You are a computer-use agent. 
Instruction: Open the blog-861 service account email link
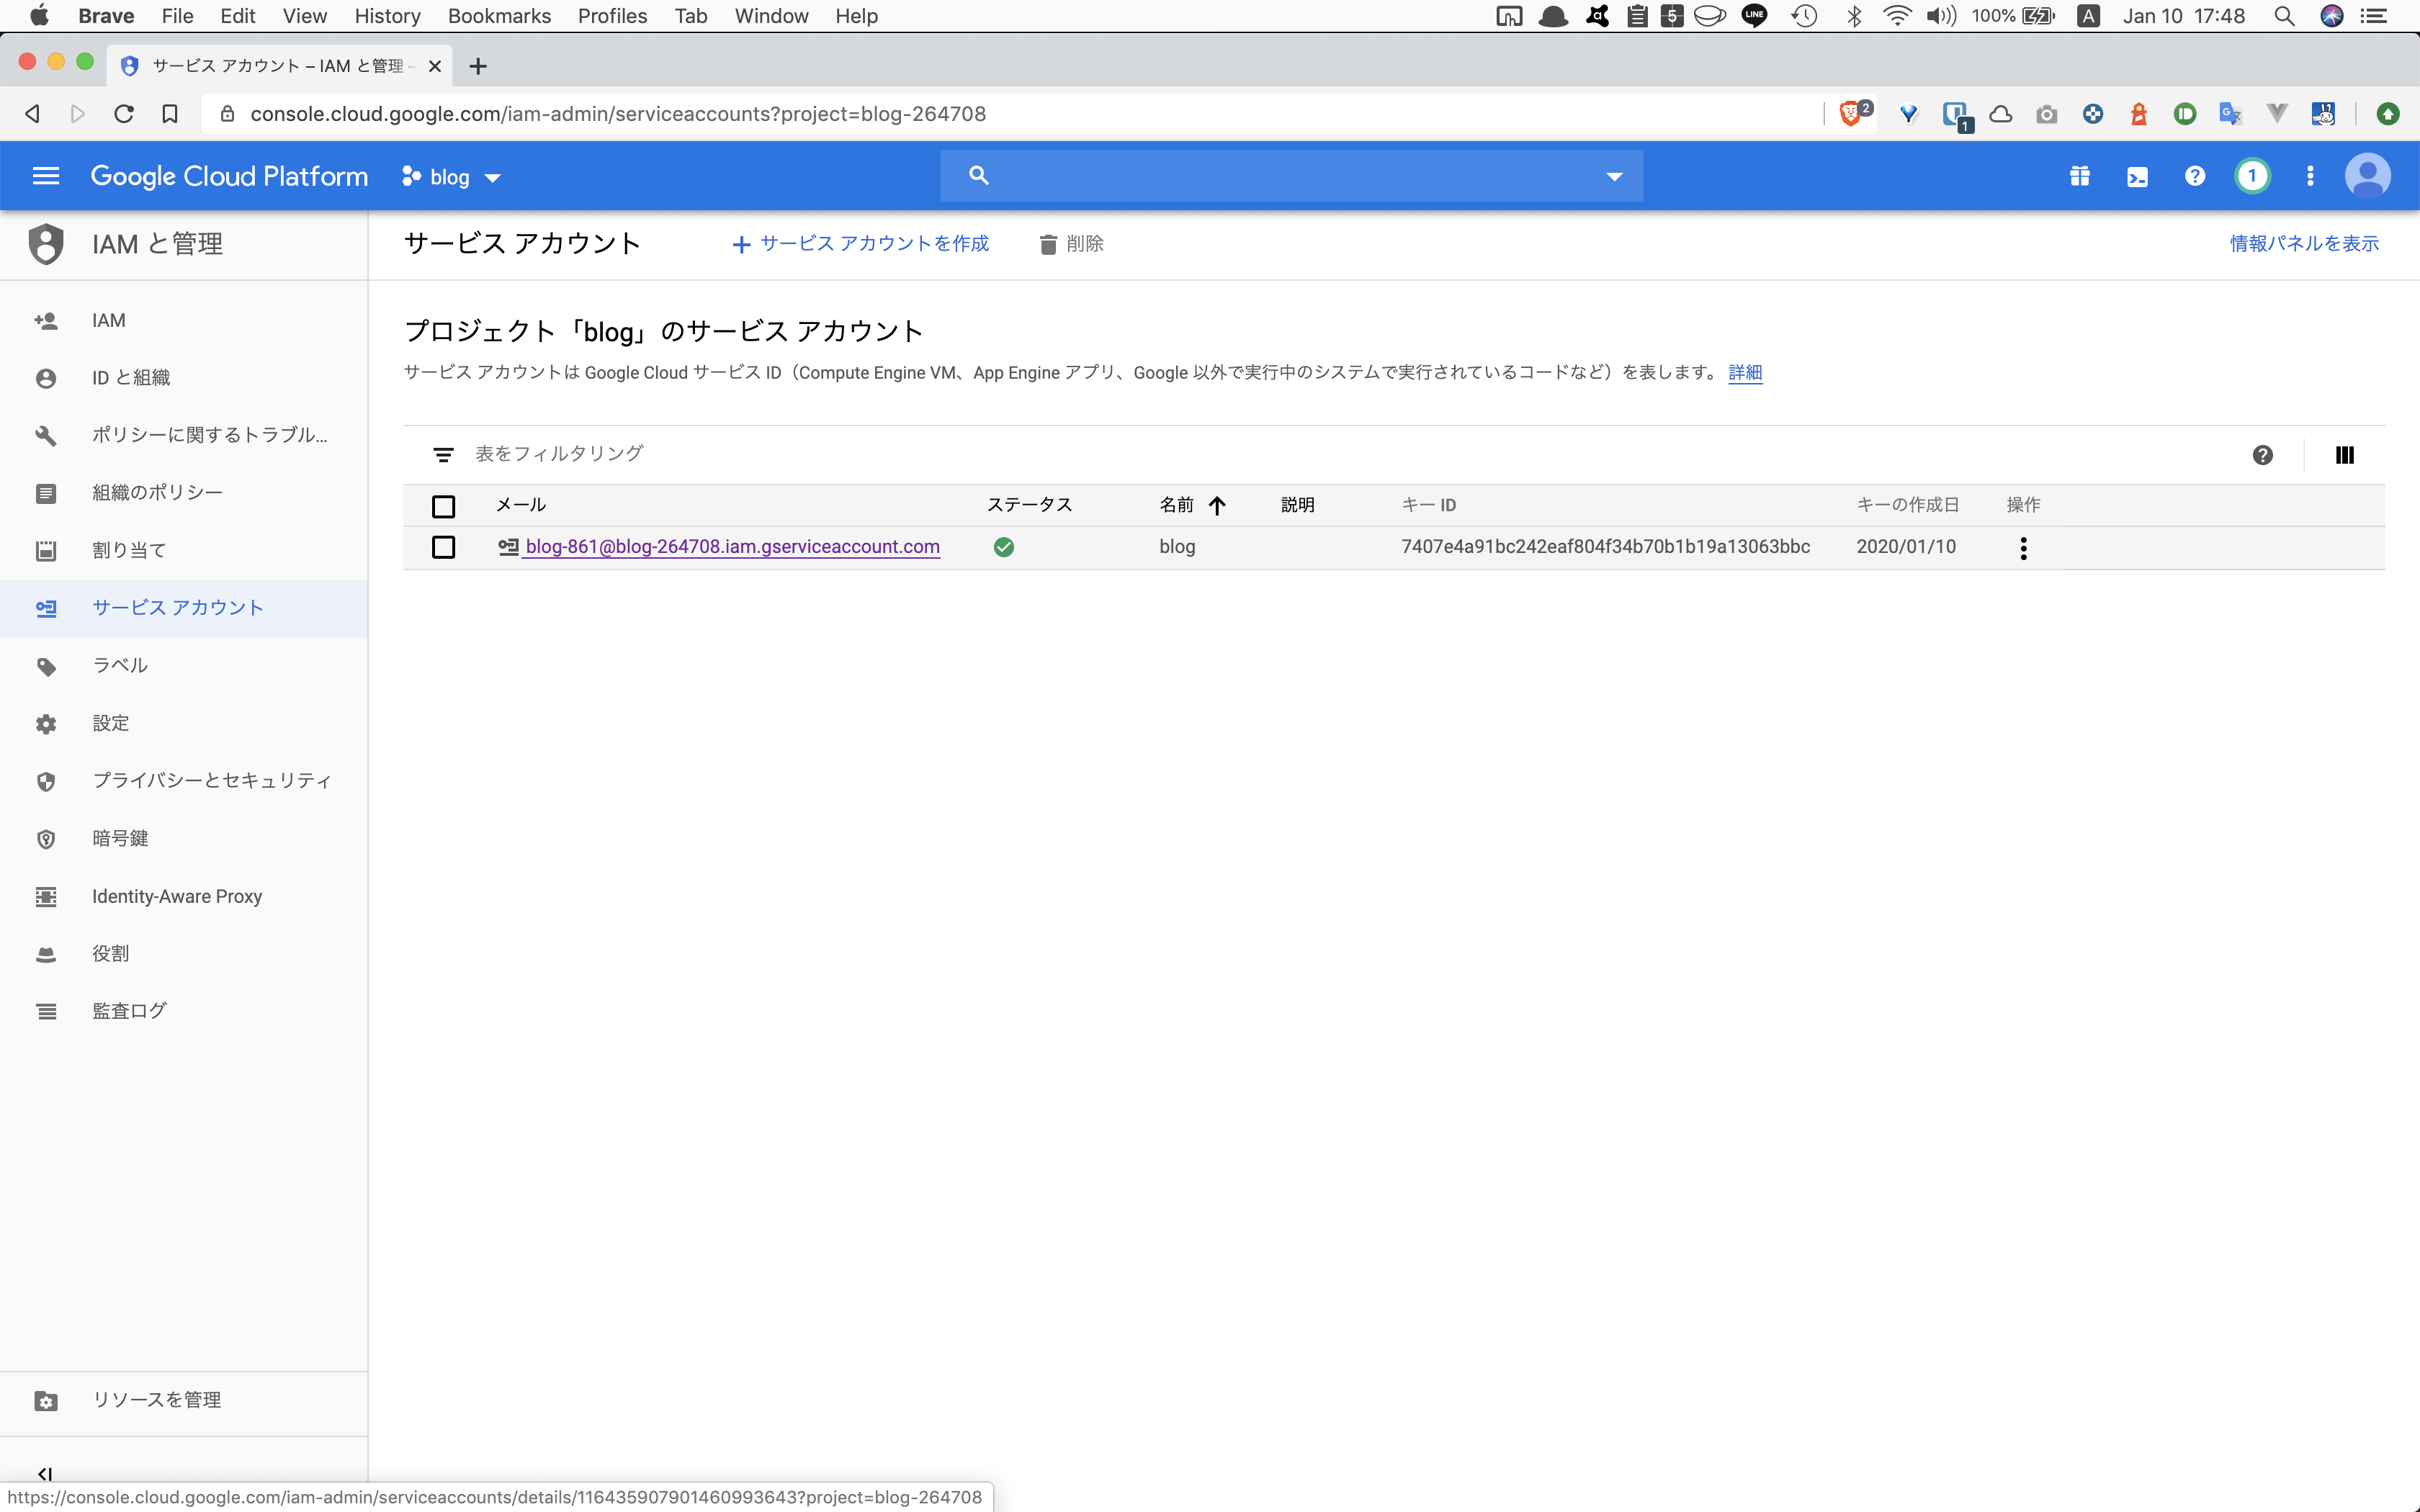click(x=732, y=547)
